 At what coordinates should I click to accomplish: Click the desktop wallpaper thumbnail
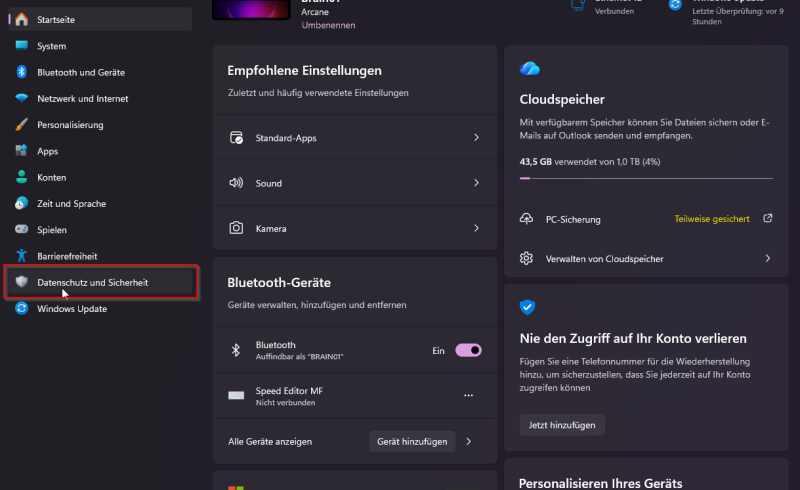pos(252,9)
